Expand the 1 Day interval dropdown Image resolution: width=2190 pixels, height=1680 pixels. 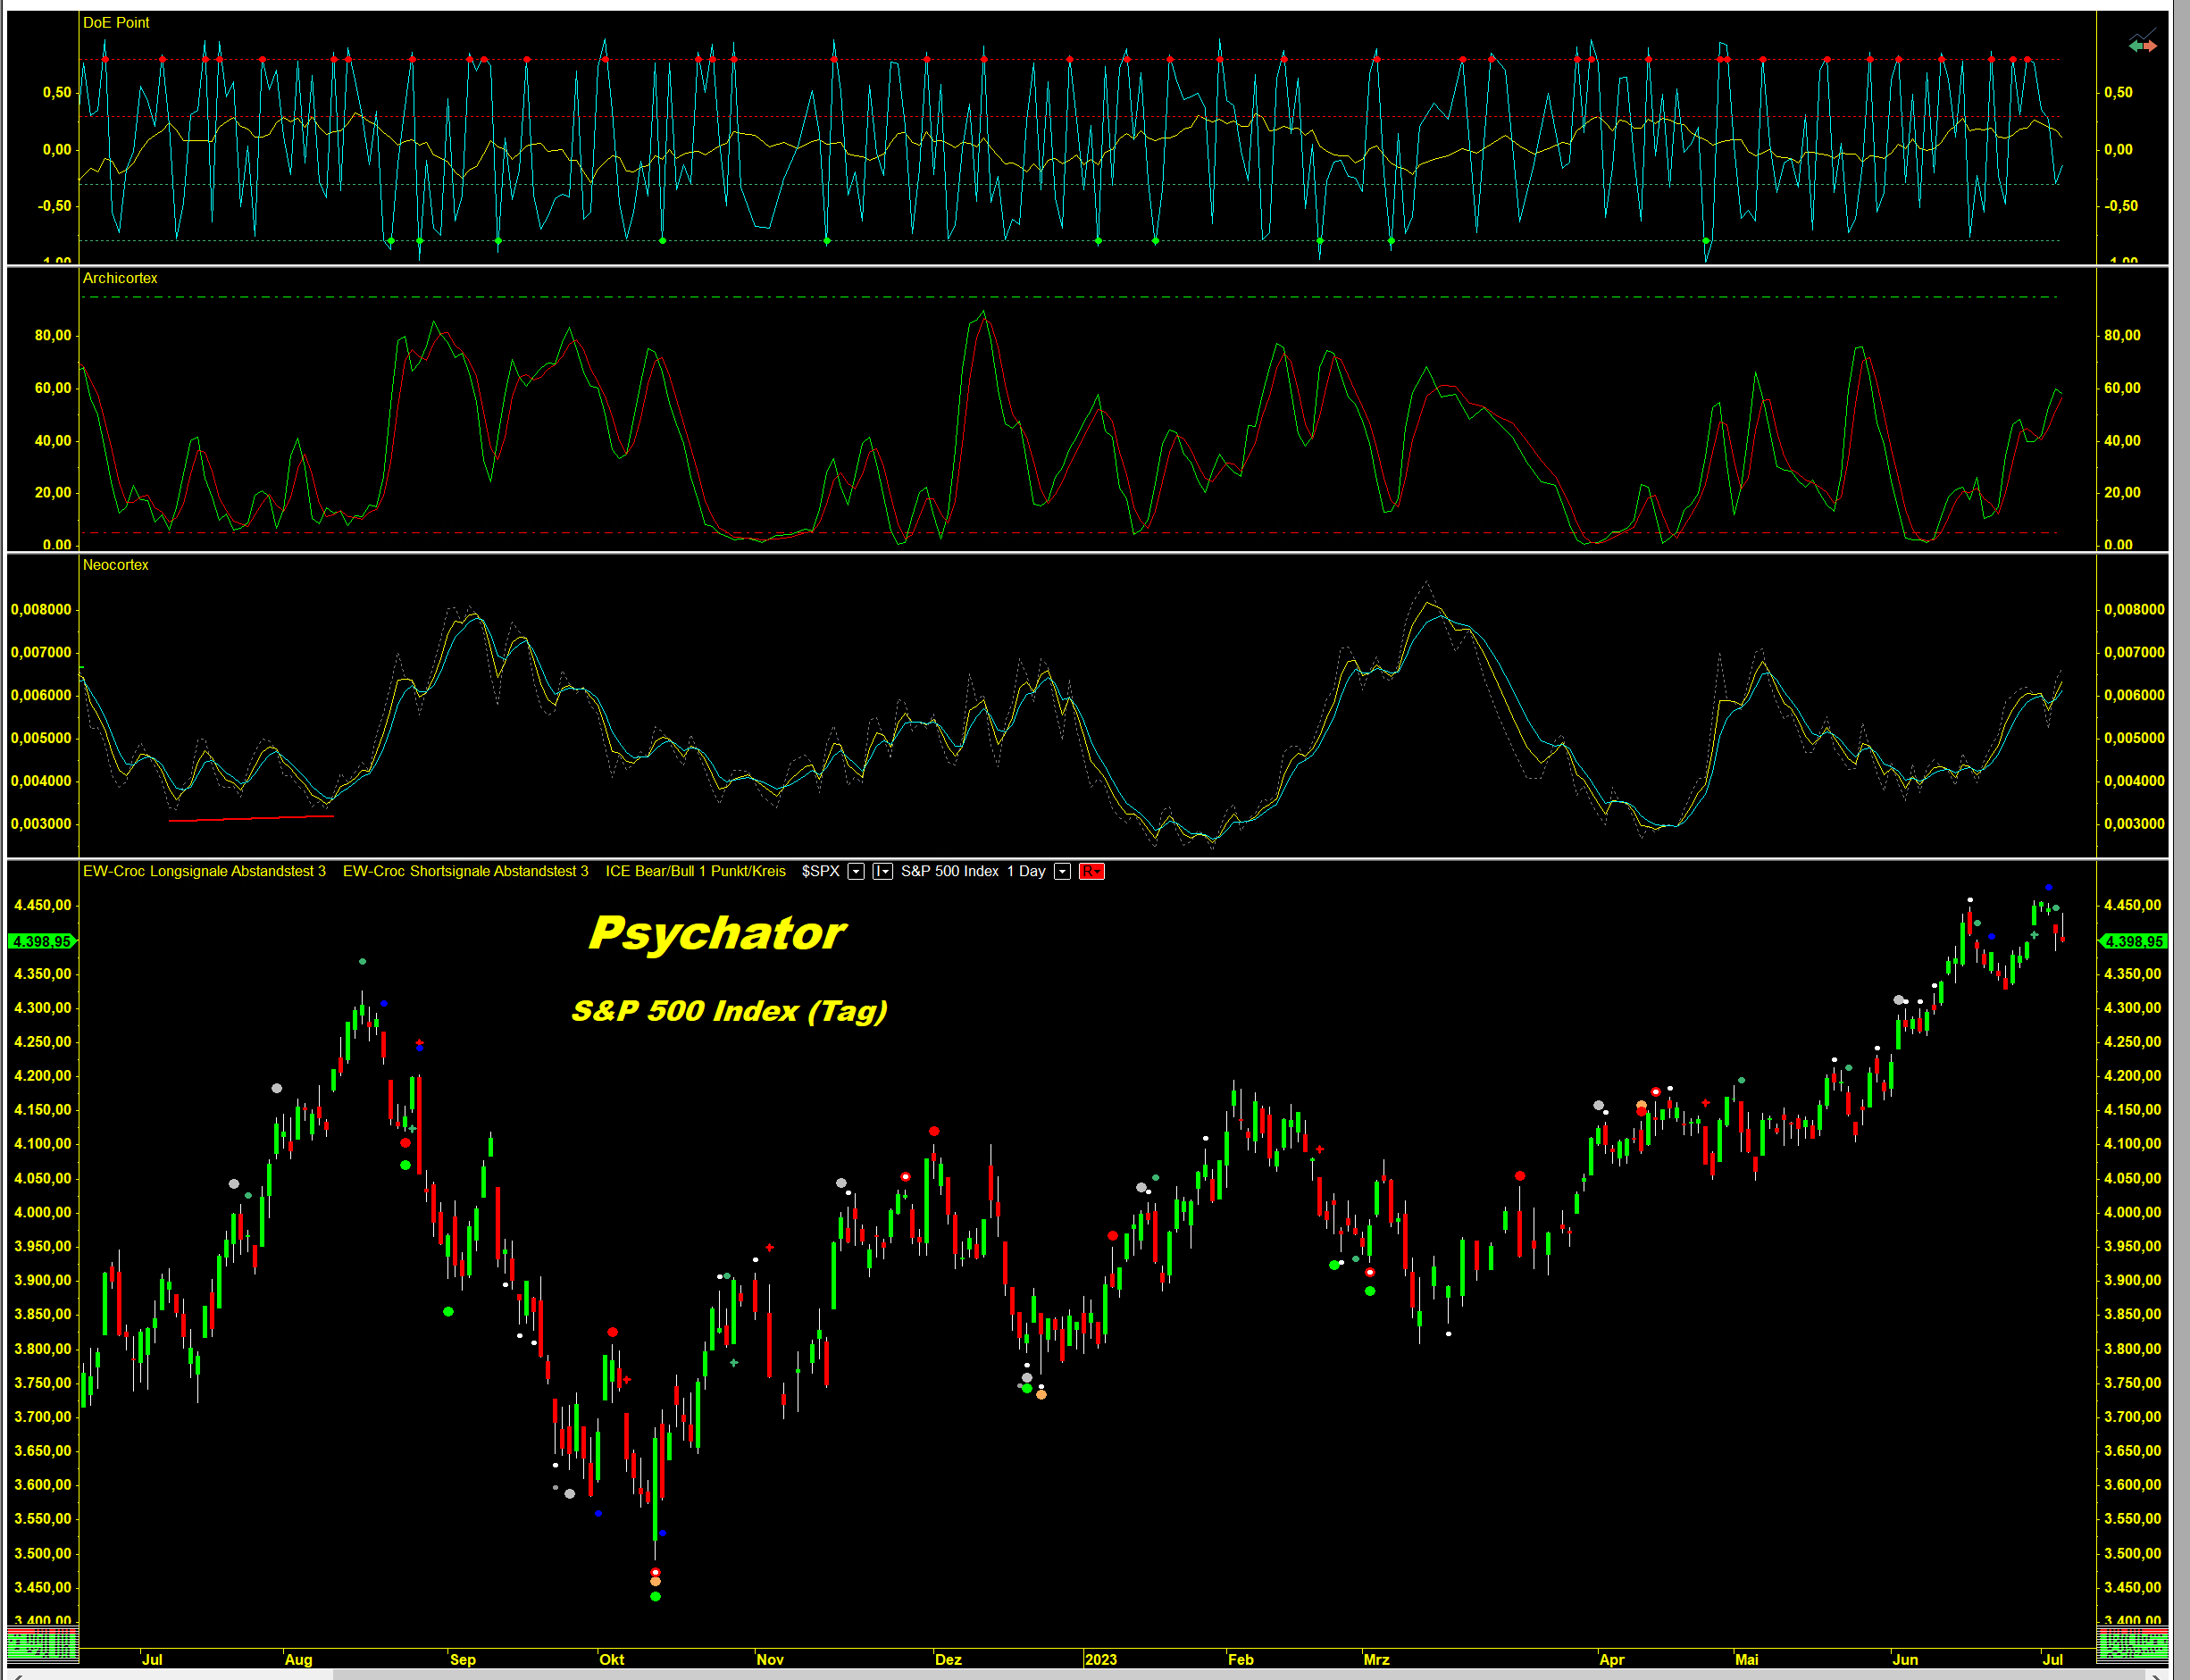tap(1063, 871)
